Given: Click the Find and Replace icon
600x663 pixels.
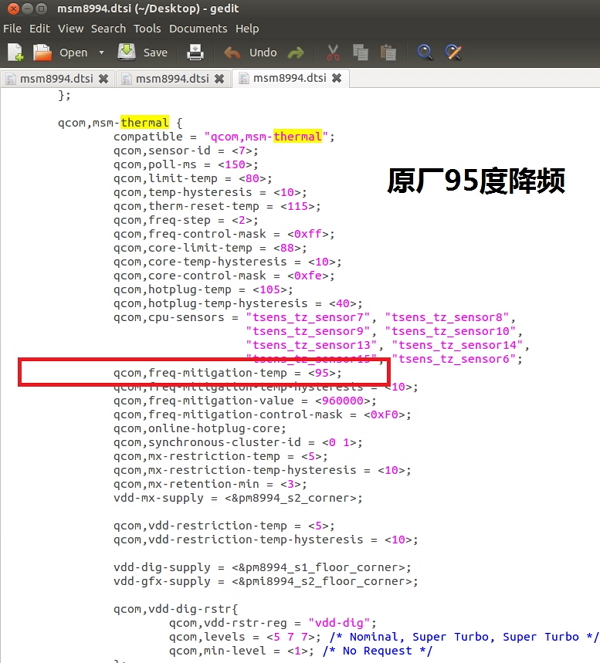Looking at the screenshot, I should pos(453,52).
